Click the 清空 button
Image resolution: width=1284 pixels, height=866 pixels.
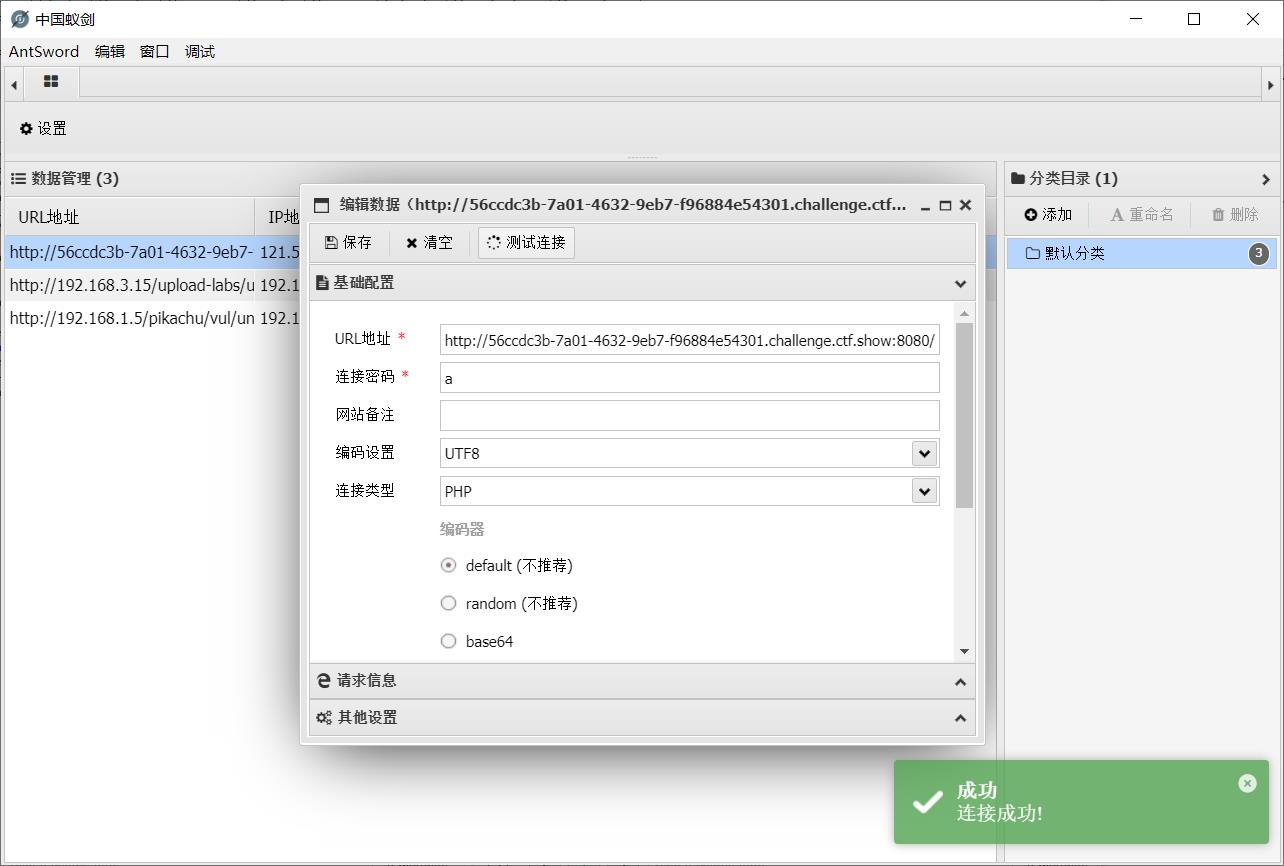(x=429, y=242)
